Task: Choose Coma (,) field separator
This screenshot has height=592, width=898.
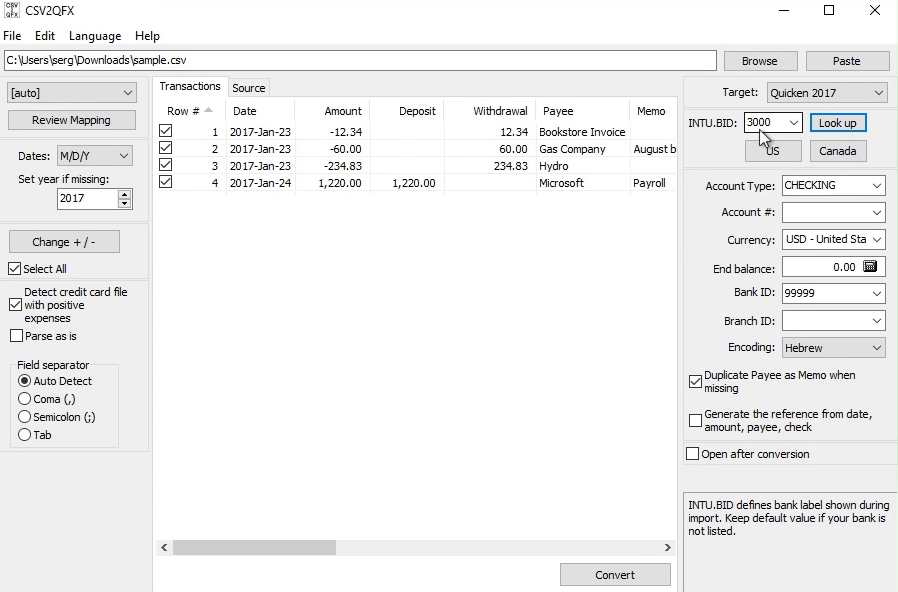Action: 24,399
